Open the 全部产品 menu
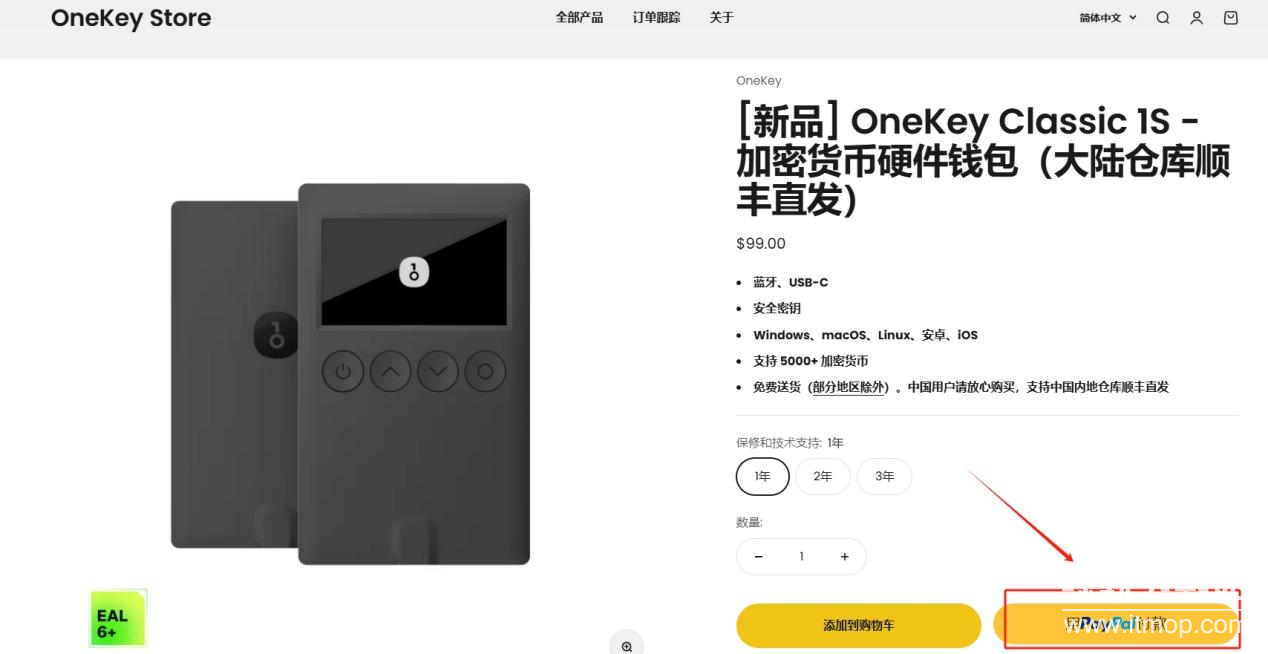Image resolution: width=1268 pixels, height=654 pixels. coord(579,18)
